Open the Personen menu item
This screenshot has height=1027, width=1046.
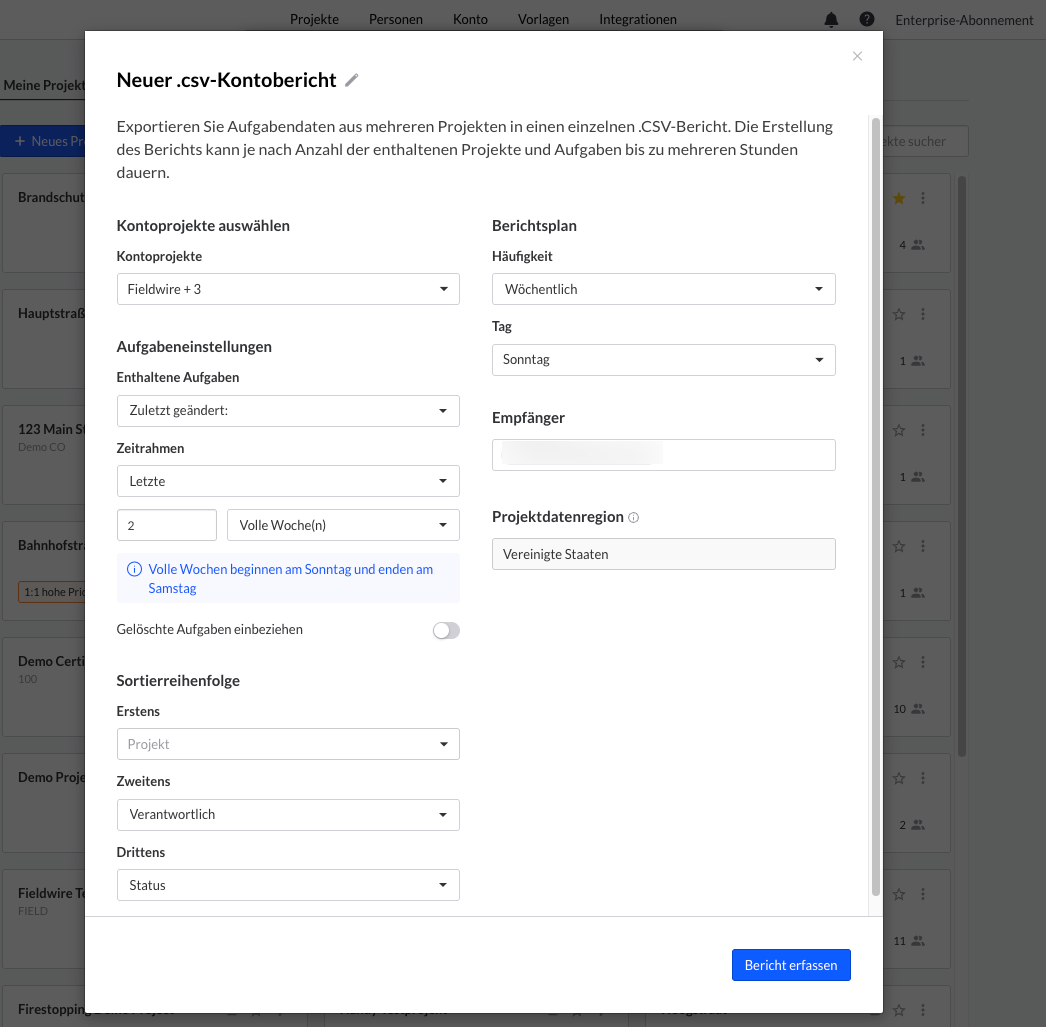[395, 19]
